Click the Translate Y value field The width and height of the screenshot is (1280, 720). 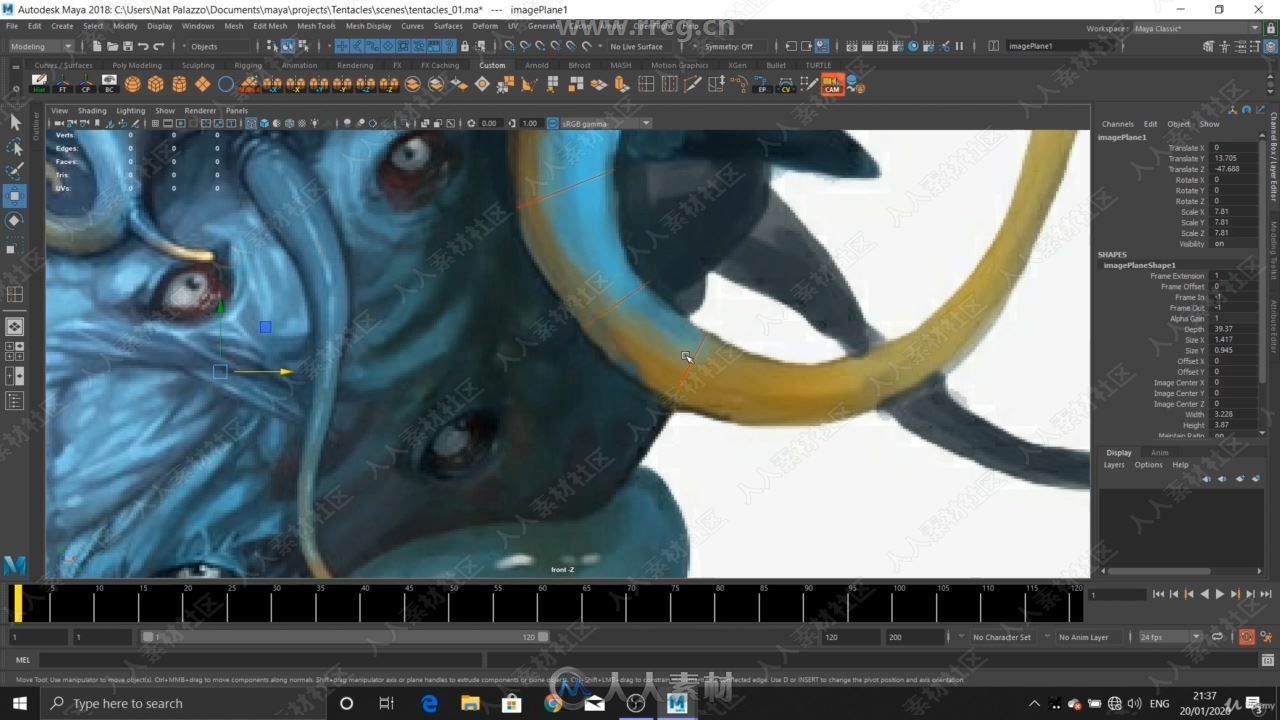(1235, 158)
